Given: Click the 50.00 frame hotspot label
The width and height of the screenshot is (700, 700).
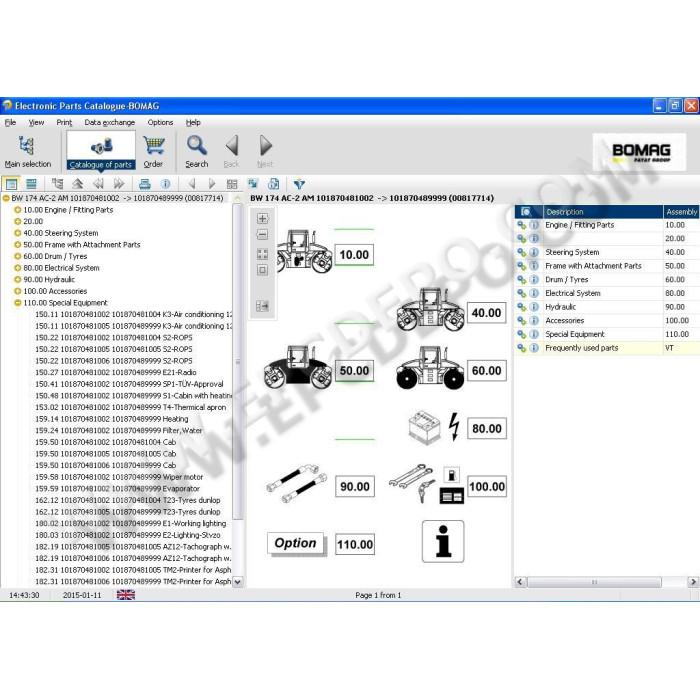Looking at the screenshot, I should (354, 371).
